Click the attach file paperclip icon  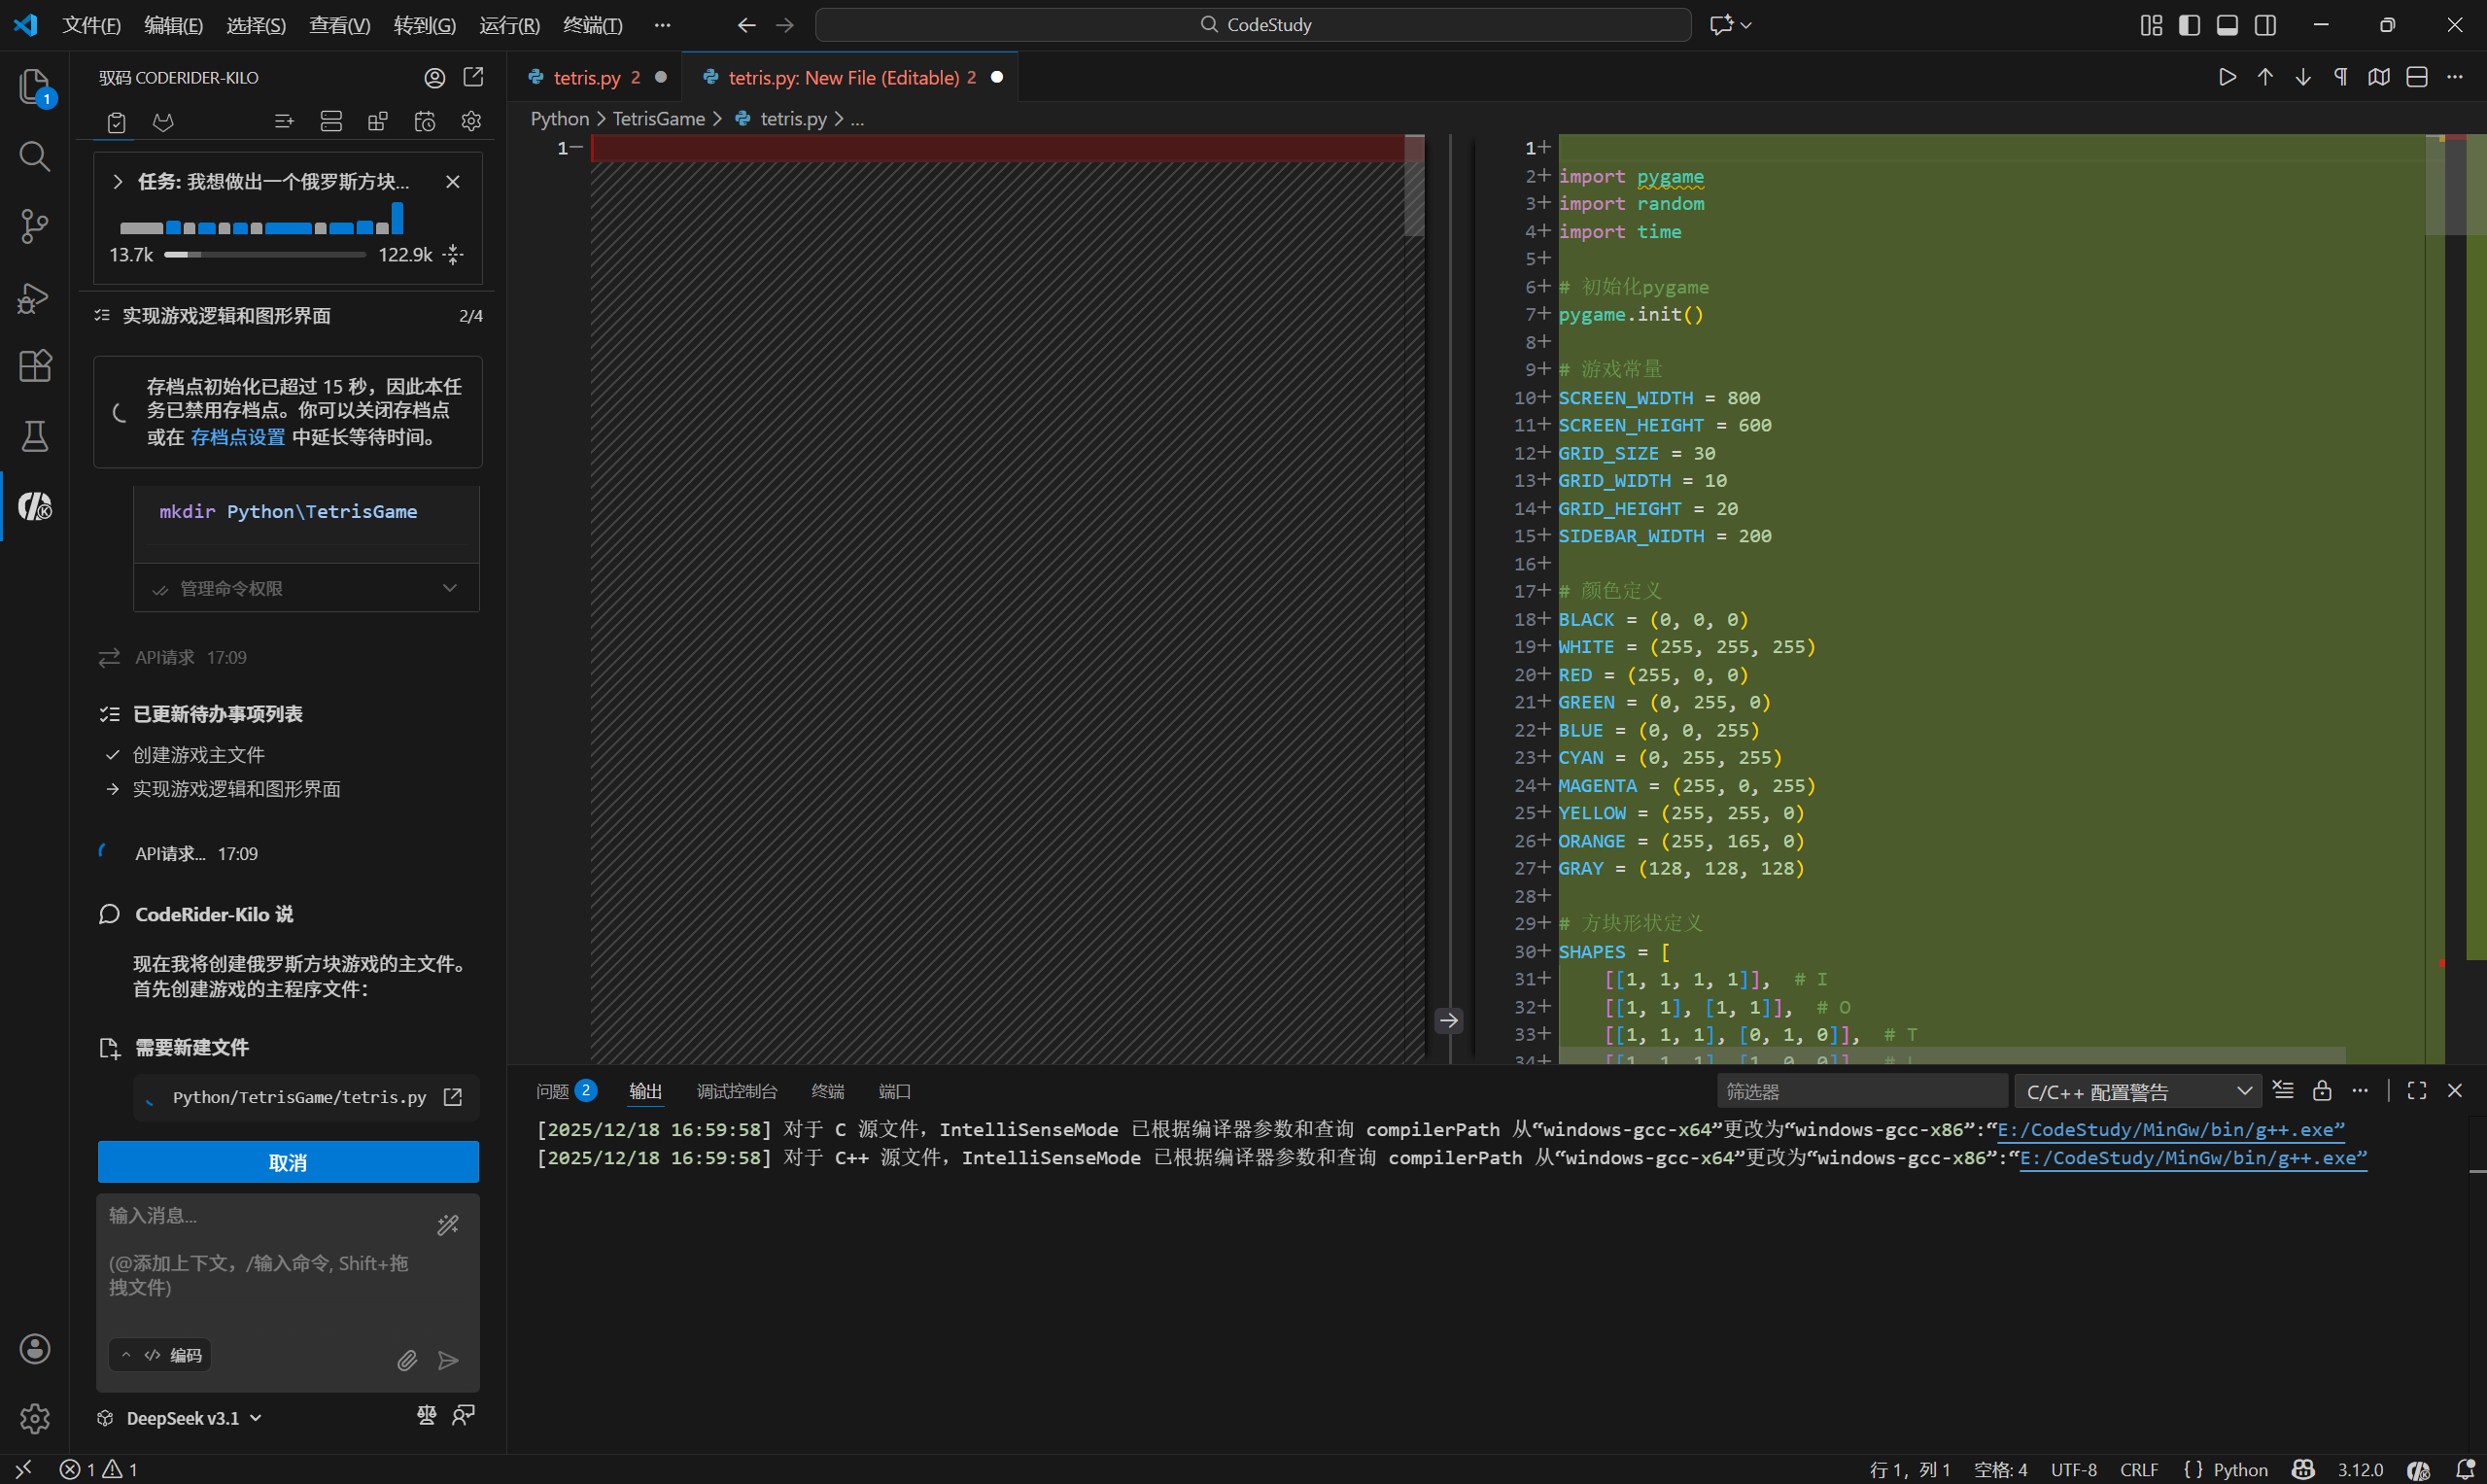click(407, 1360)
